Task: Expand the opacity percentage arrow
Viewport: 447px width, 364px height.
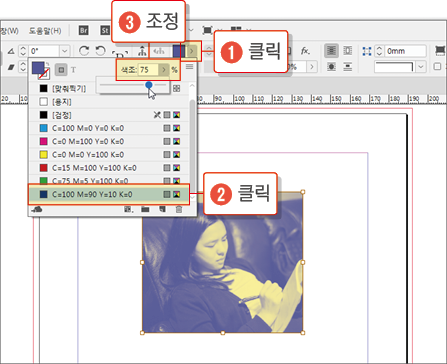Action: tap(312, 67)
